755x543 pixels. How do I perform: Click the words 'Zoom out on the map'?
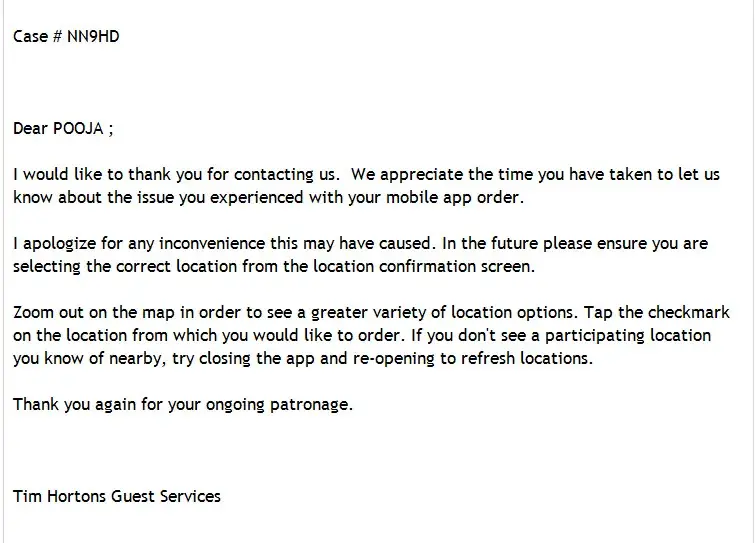pyautogui.click(x=90, y=312)
